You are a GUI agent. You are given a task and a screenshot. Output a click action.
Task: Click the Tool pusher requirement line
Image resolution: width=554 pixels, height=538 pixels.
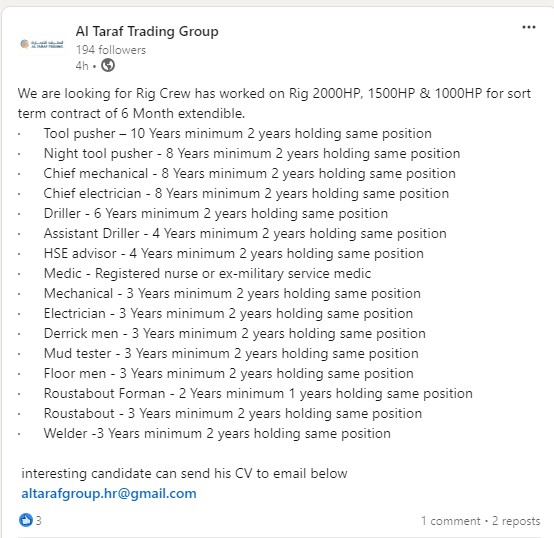coord(237,134)
